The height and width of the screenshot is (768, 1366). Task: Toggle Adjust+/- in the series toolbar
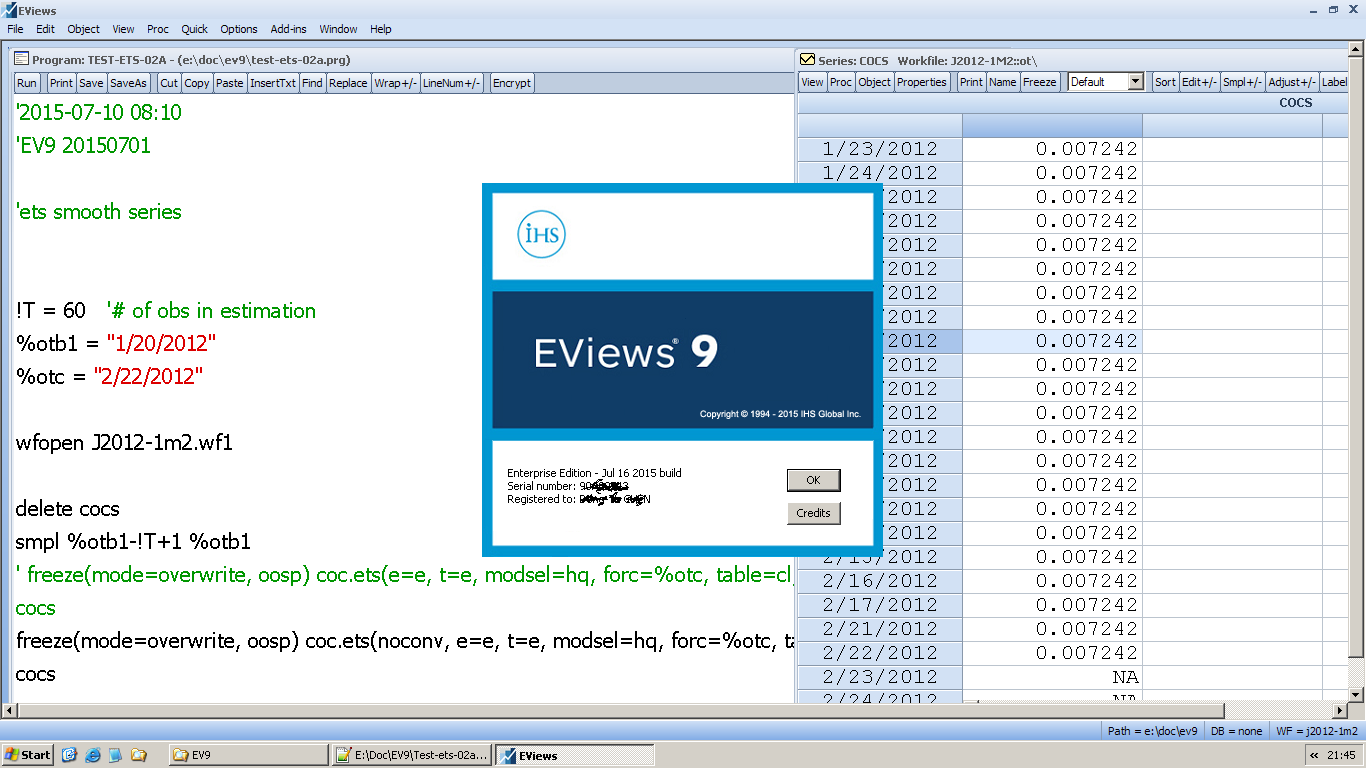pyautogui.click(x=1292, y=82)
